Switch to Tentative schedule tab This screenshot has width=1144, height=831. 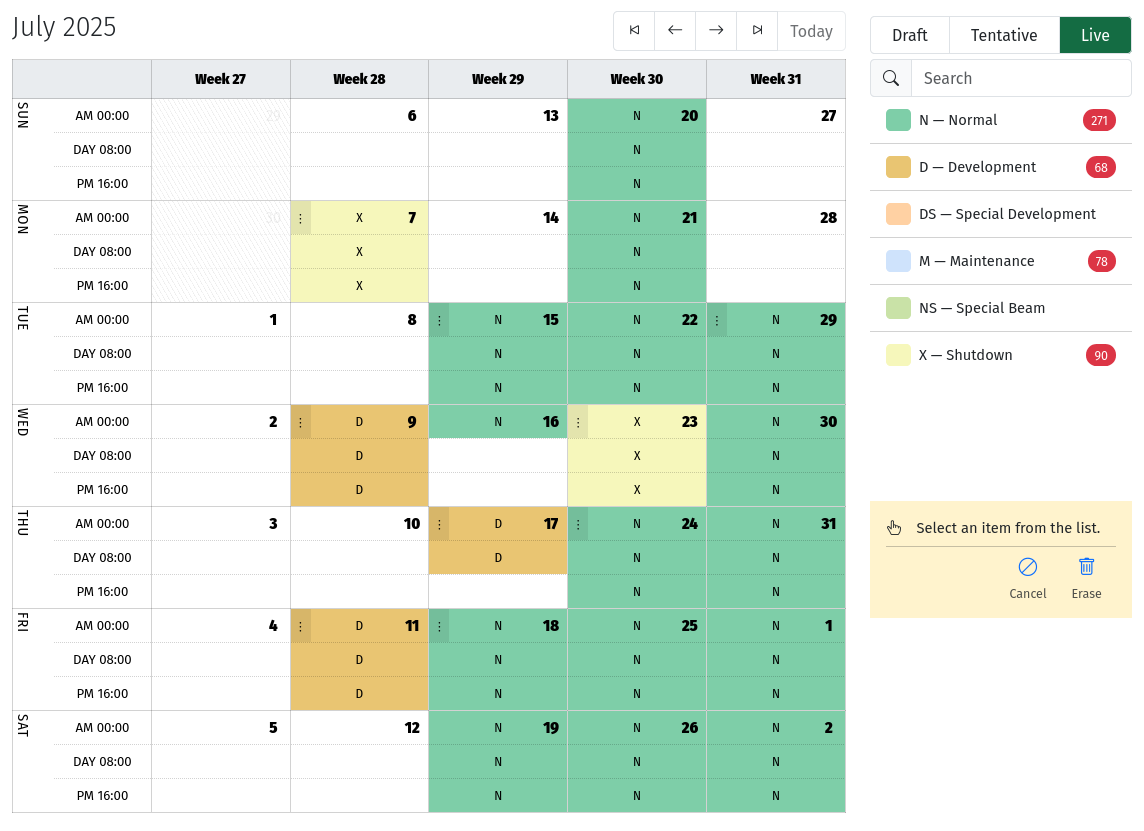(x=1004, y=35)
